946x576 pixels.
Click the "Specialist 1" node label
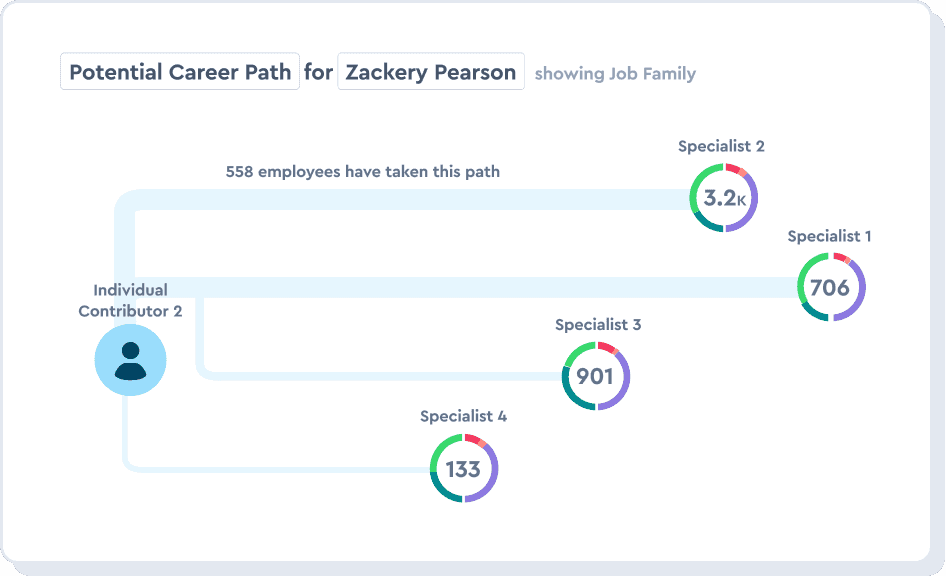pos(829,236)
